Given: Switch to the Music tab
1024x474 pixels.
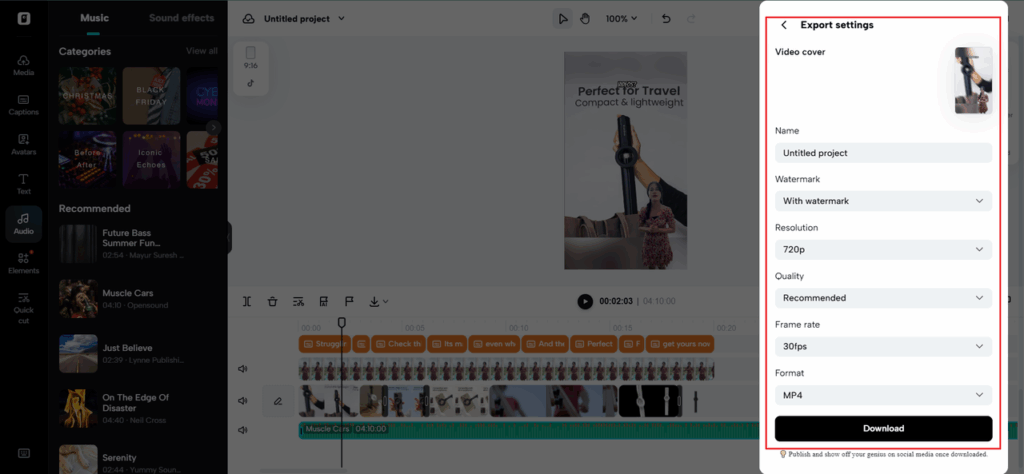Looking at the screenshot, I should [x=94, y=18].
